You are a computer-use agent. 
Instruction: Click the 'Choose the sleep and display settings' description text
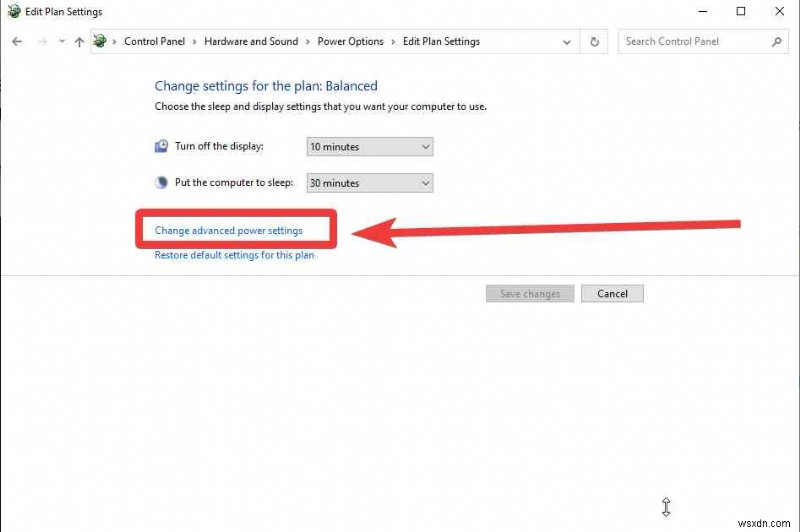point(320,107)
